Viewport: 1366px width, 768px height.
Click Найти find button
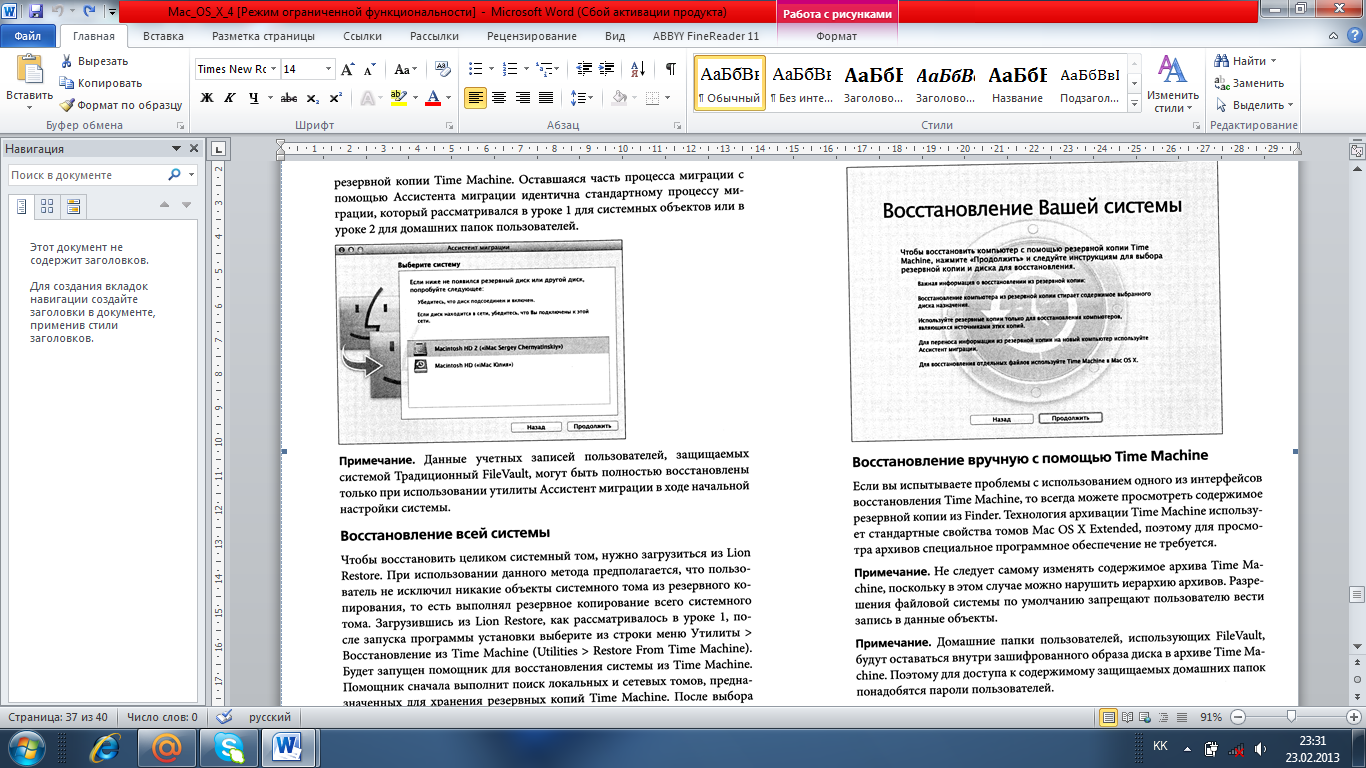1240,61
